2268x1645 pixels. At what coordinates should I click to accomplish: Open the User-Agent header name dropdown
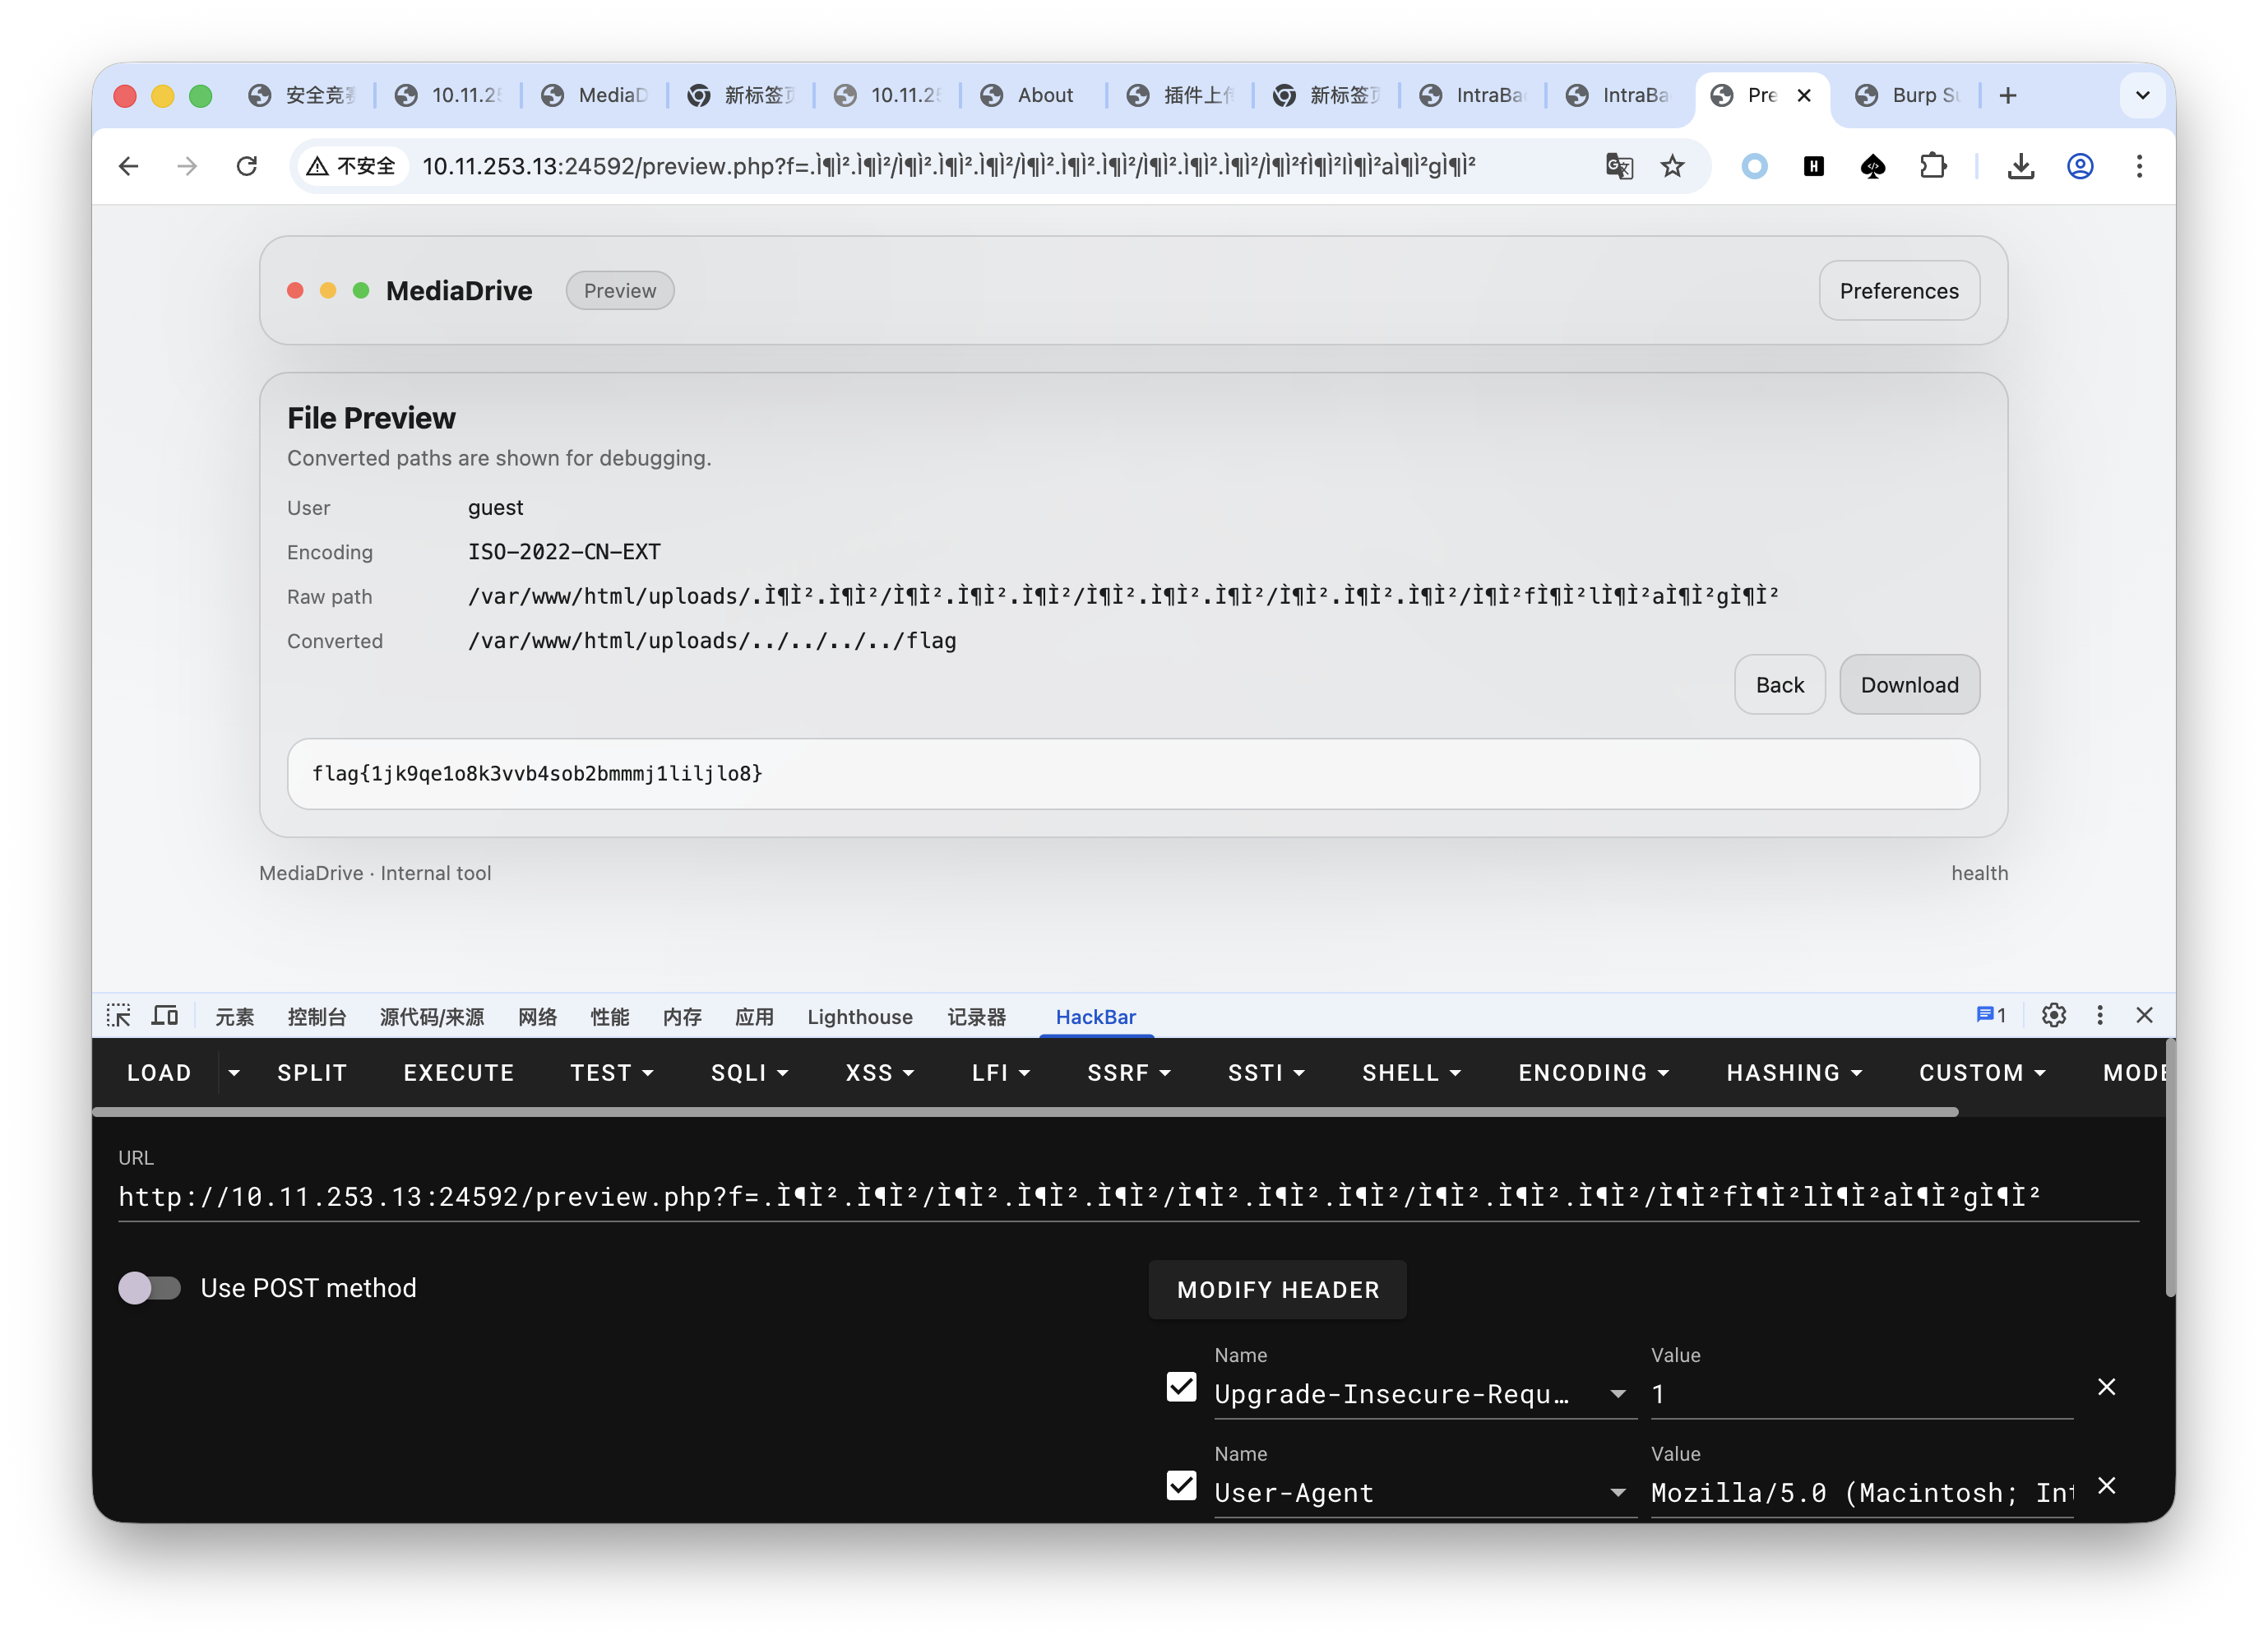coord(1617,1493)
